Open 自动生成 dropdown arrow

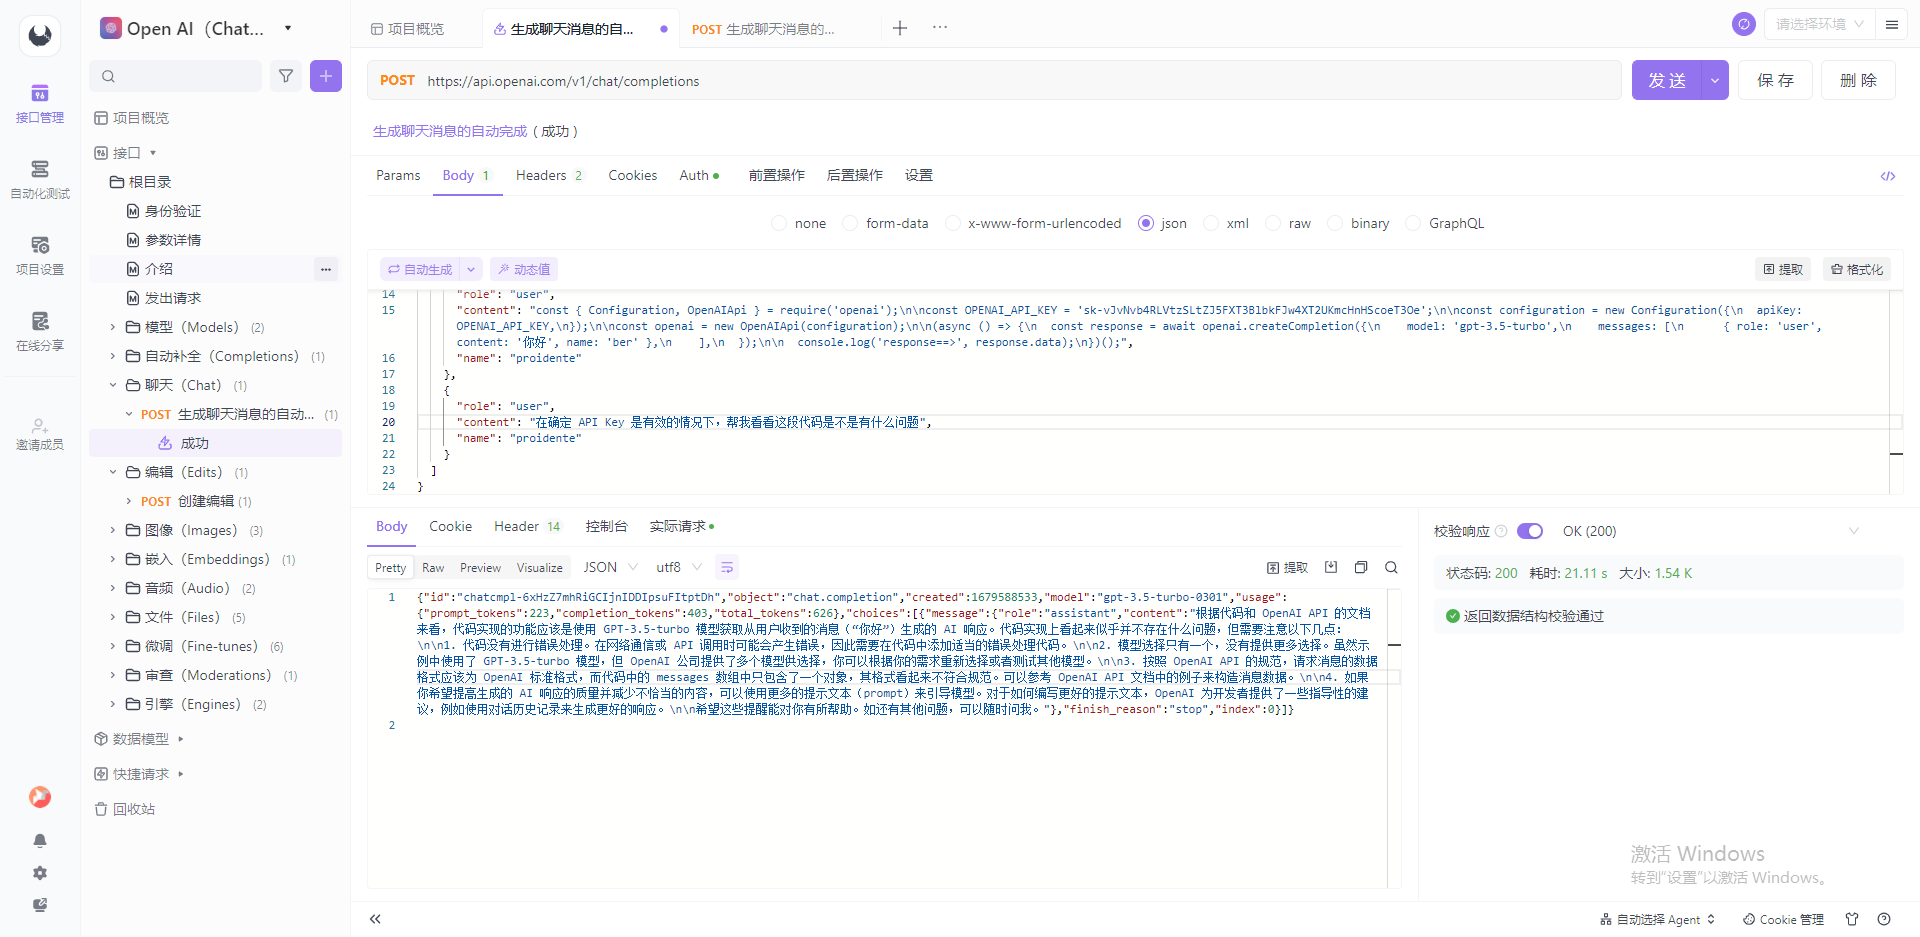pyautogui.click(x=471, y=269)
